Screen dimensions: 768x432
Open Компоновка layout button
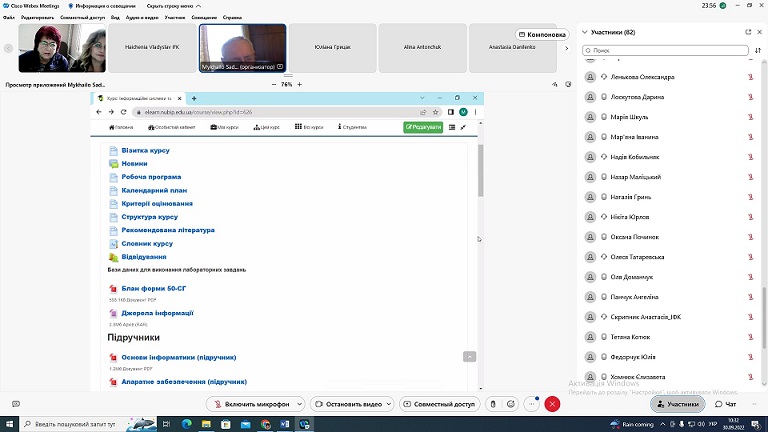click(542, 34)
